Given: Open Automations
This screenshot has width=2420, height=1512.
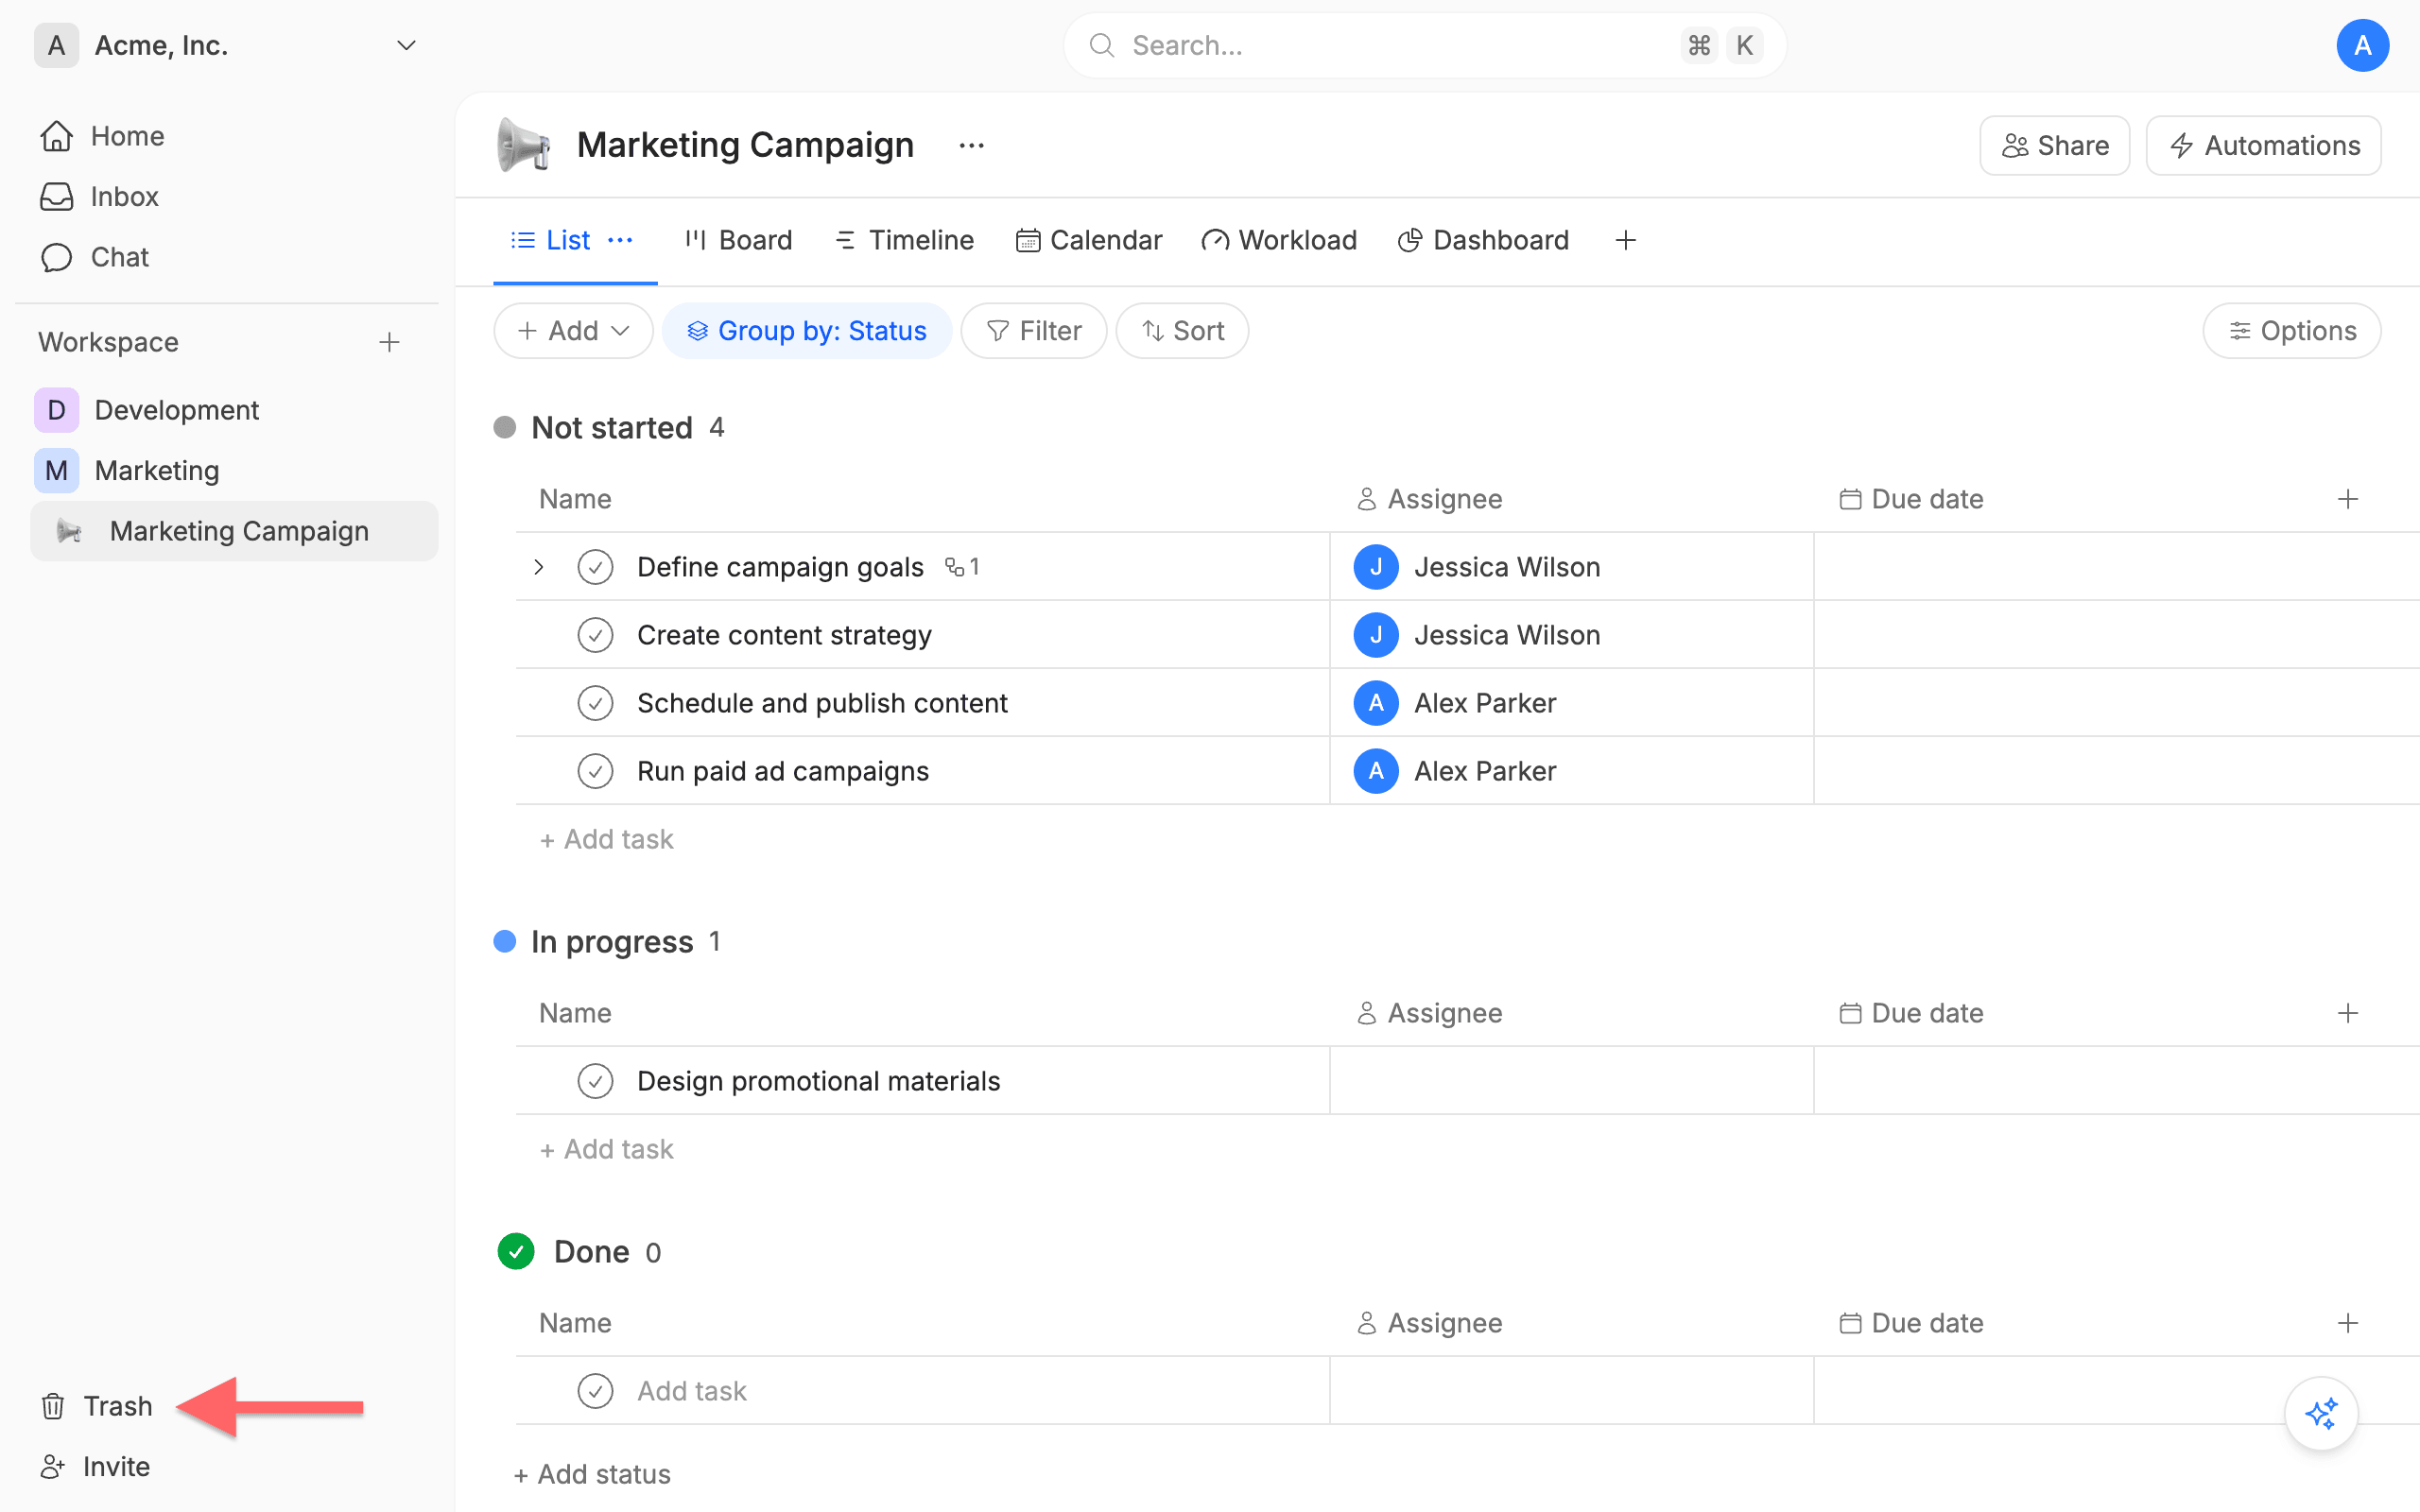Looking at the screenshot, I should coord(2264,146).
